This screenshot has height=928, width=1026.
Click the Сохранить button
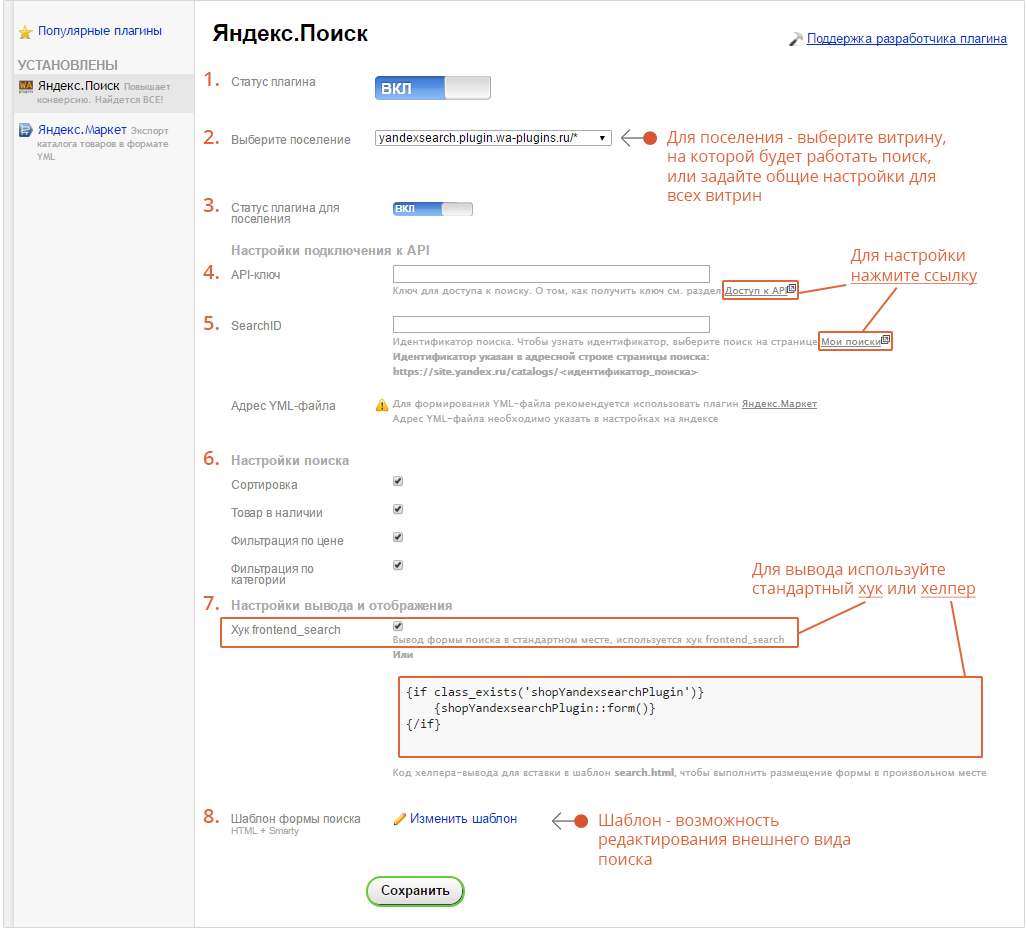point(415,891)
